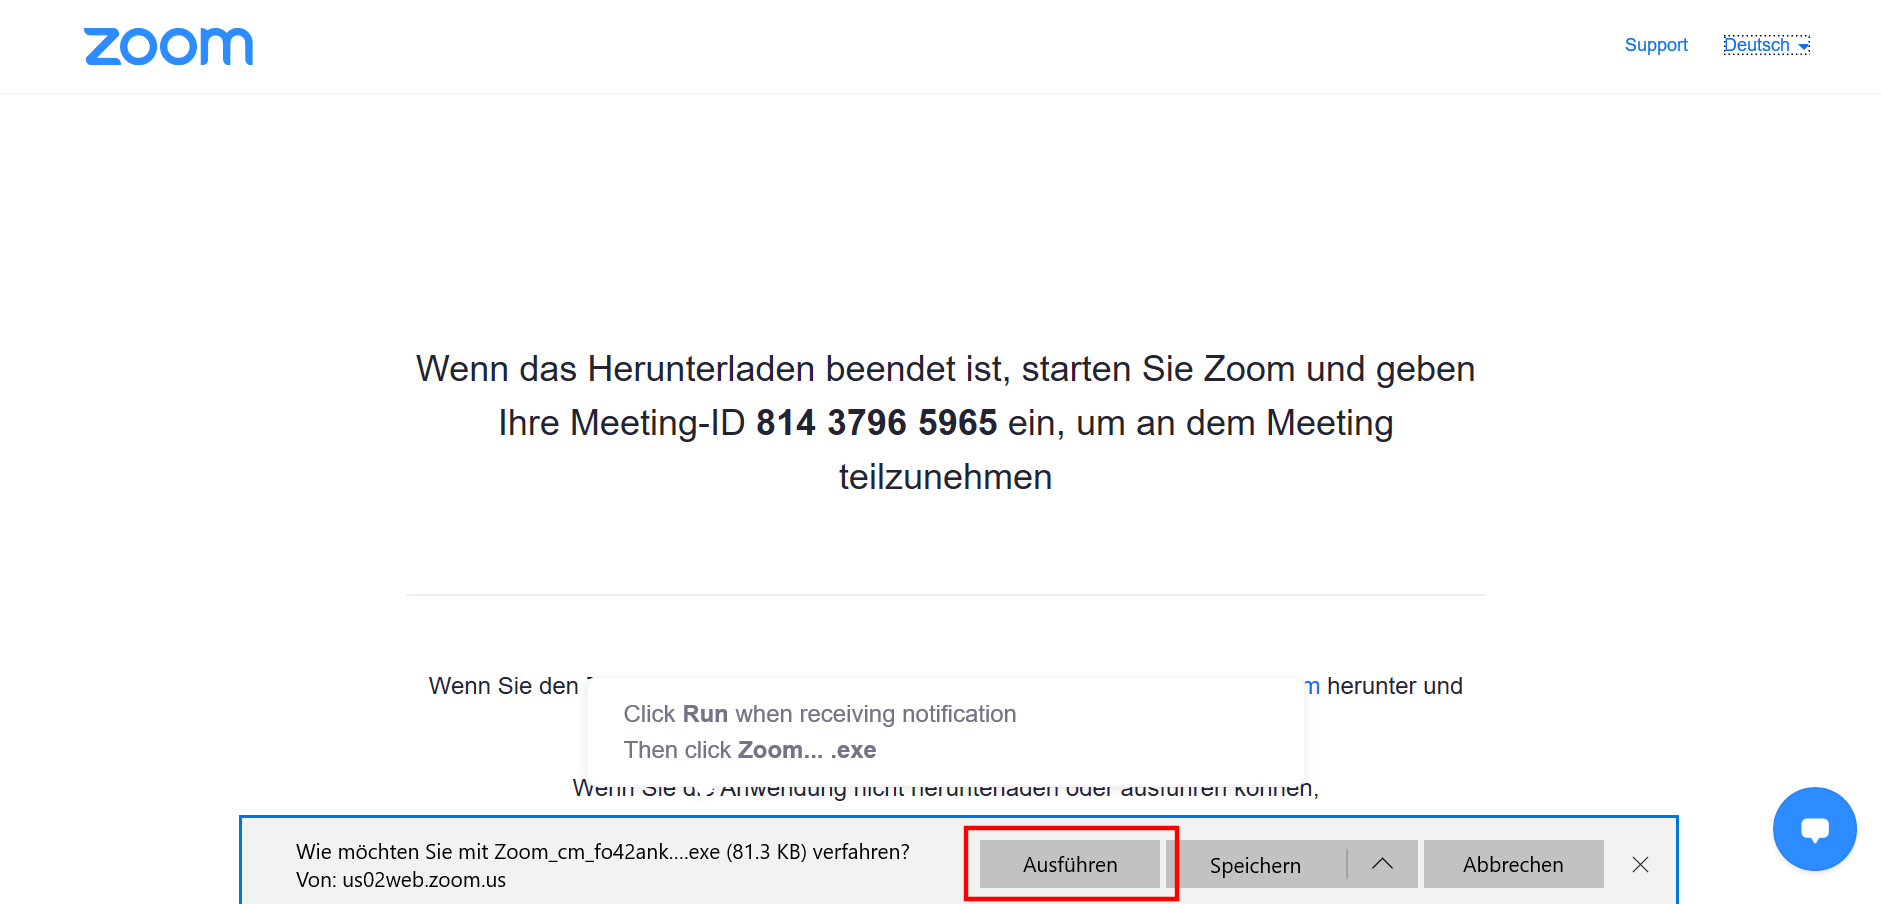Image resolution: width=1882 pixels, height=904 pixels.
Task: Click the 'herunter und' text
Action: (x=1394, y=686)
